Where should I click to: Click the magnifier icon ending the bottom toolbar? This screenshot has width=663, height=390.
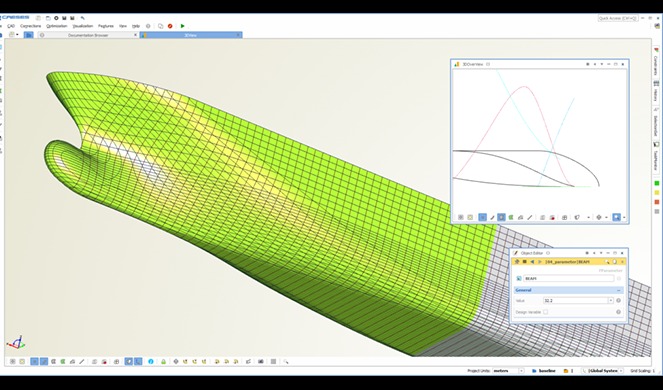tap(286, 362)
